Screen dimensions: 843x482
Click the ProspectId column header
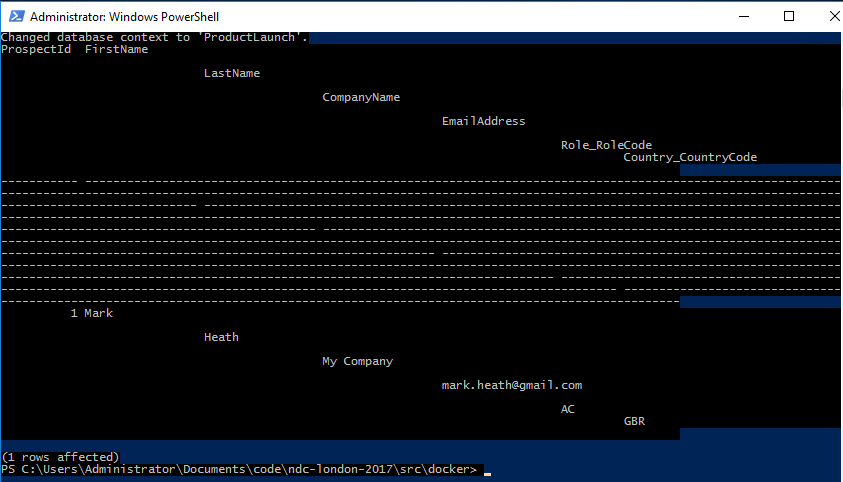point(36,49)
